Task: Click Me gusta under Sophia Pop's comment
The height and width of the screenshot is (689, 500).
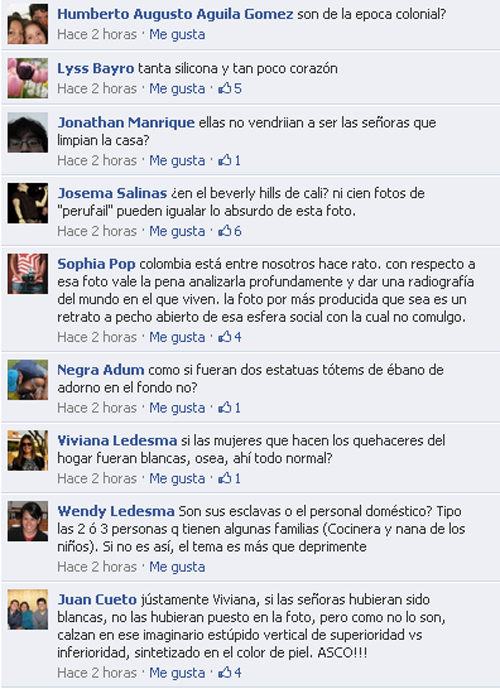Action: [x=177, y=337]
